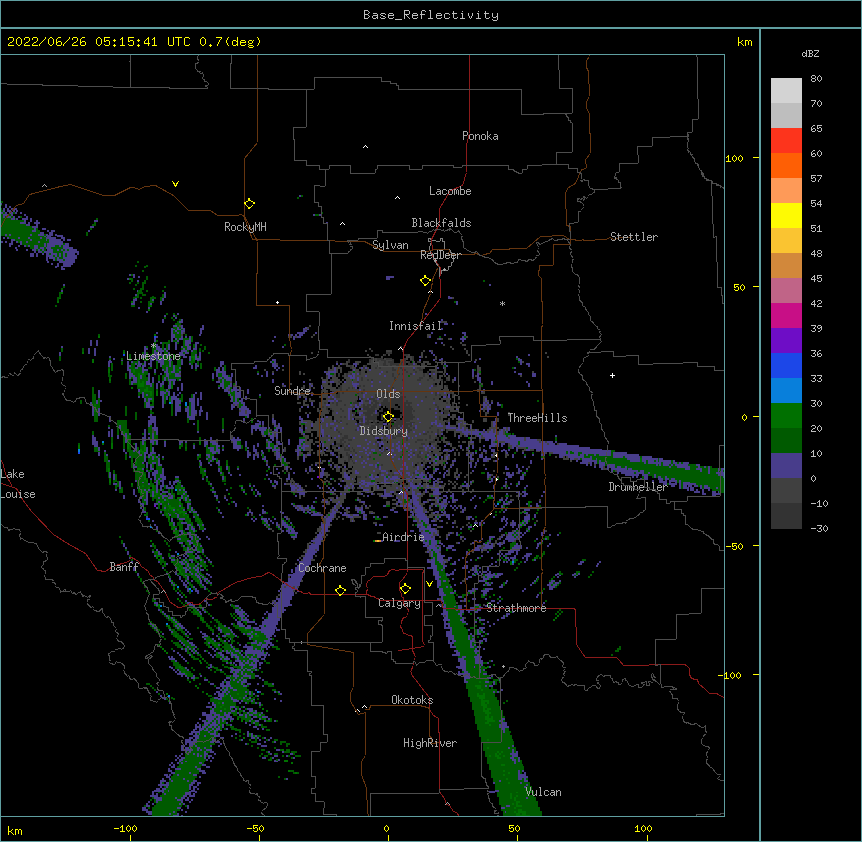Click the green 20-30 dBZ legend swatch

[x=786, y=416]
